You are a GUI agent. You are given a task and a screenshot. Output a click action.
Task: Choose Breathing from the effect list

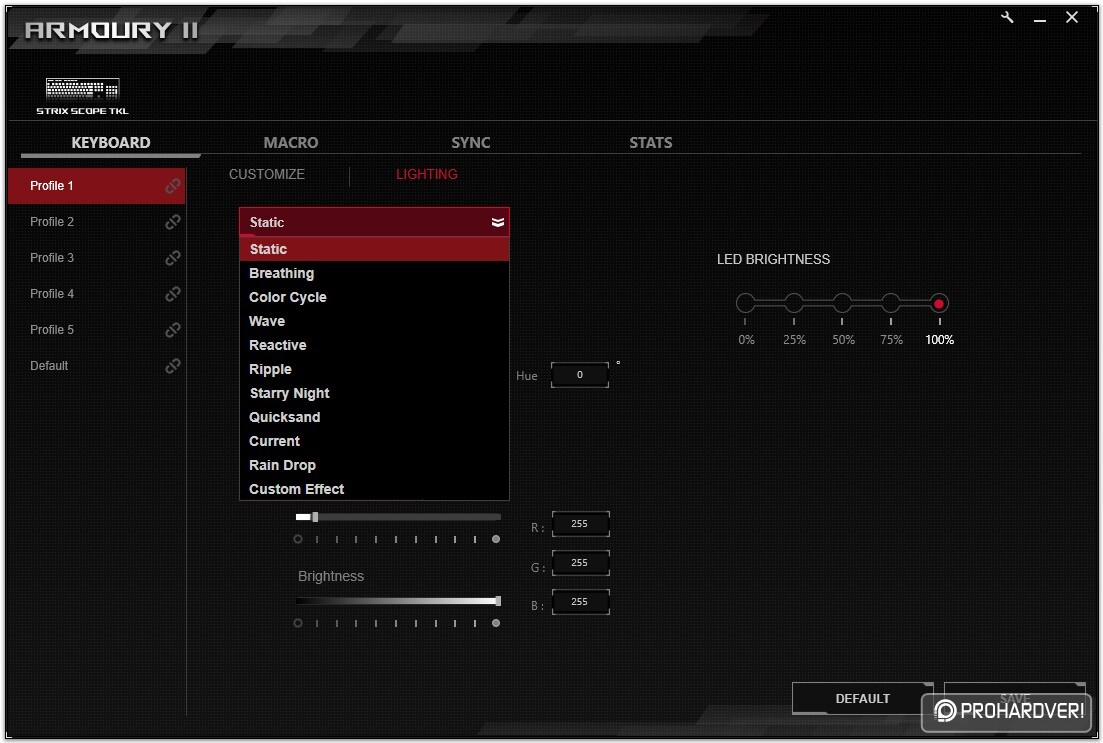374,273
